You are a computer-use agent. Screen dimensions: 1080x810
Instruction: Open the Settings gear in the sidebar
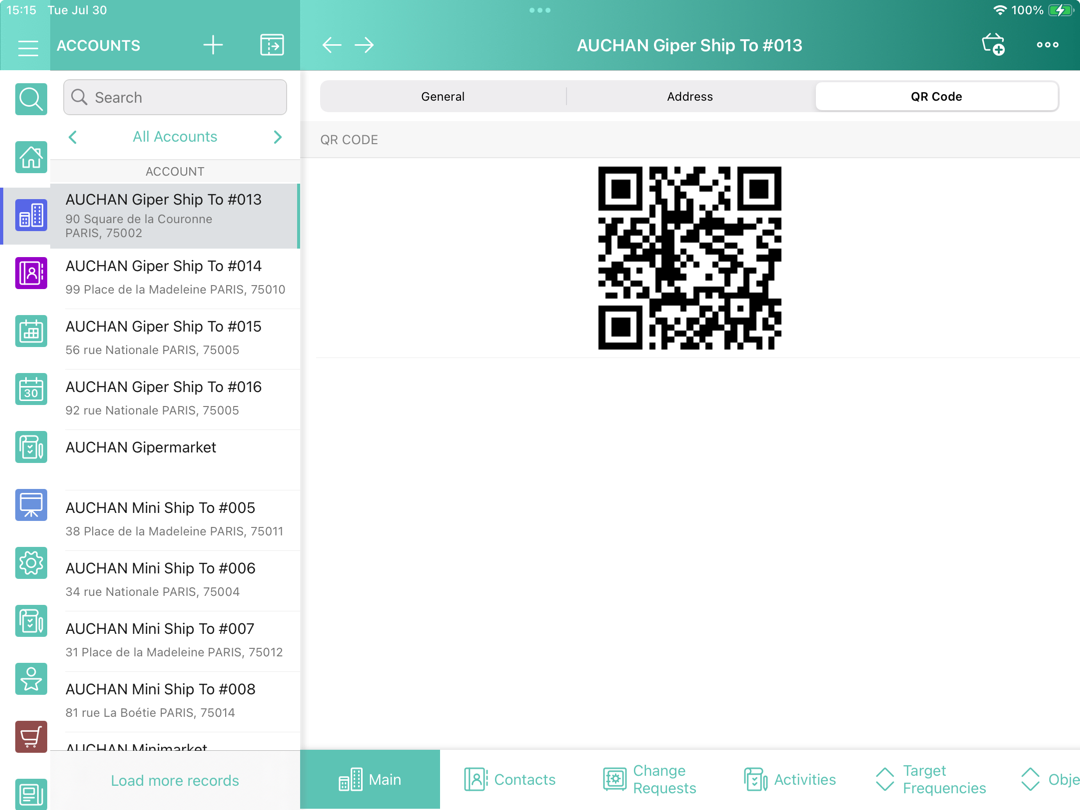pyautogui.click(x=30, y=563)
